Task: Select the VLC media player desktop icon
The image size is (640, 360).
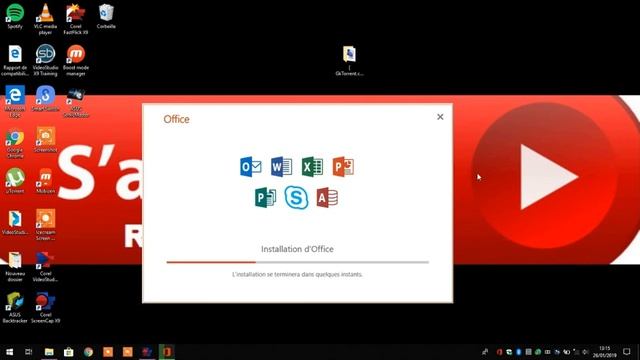Action: click(x=45, y=19)
